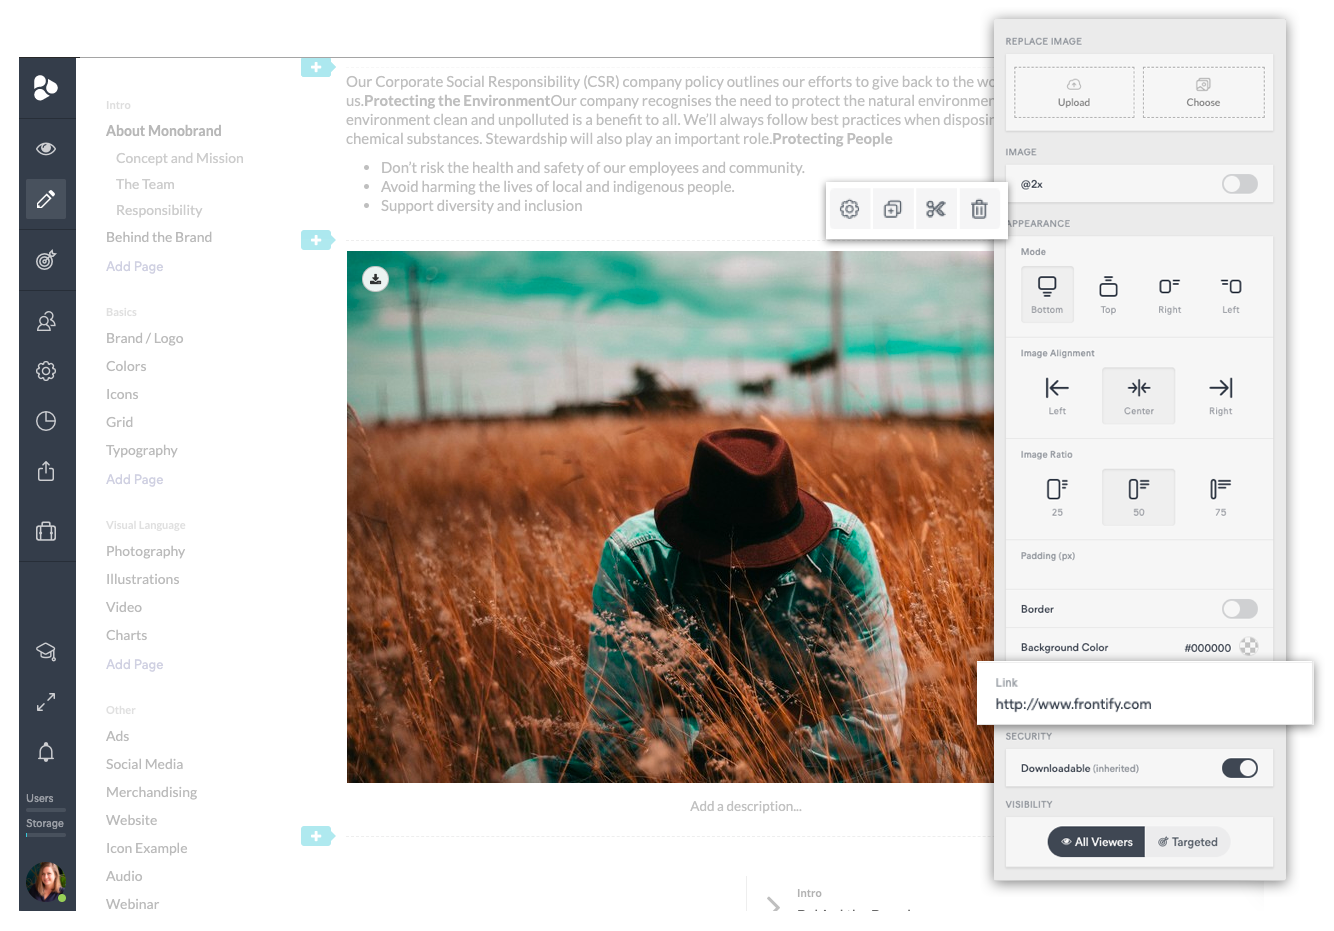This screenshot has height=931, width=1334.
Task: Open the notifications bell icon
Action: coord(46,752)
